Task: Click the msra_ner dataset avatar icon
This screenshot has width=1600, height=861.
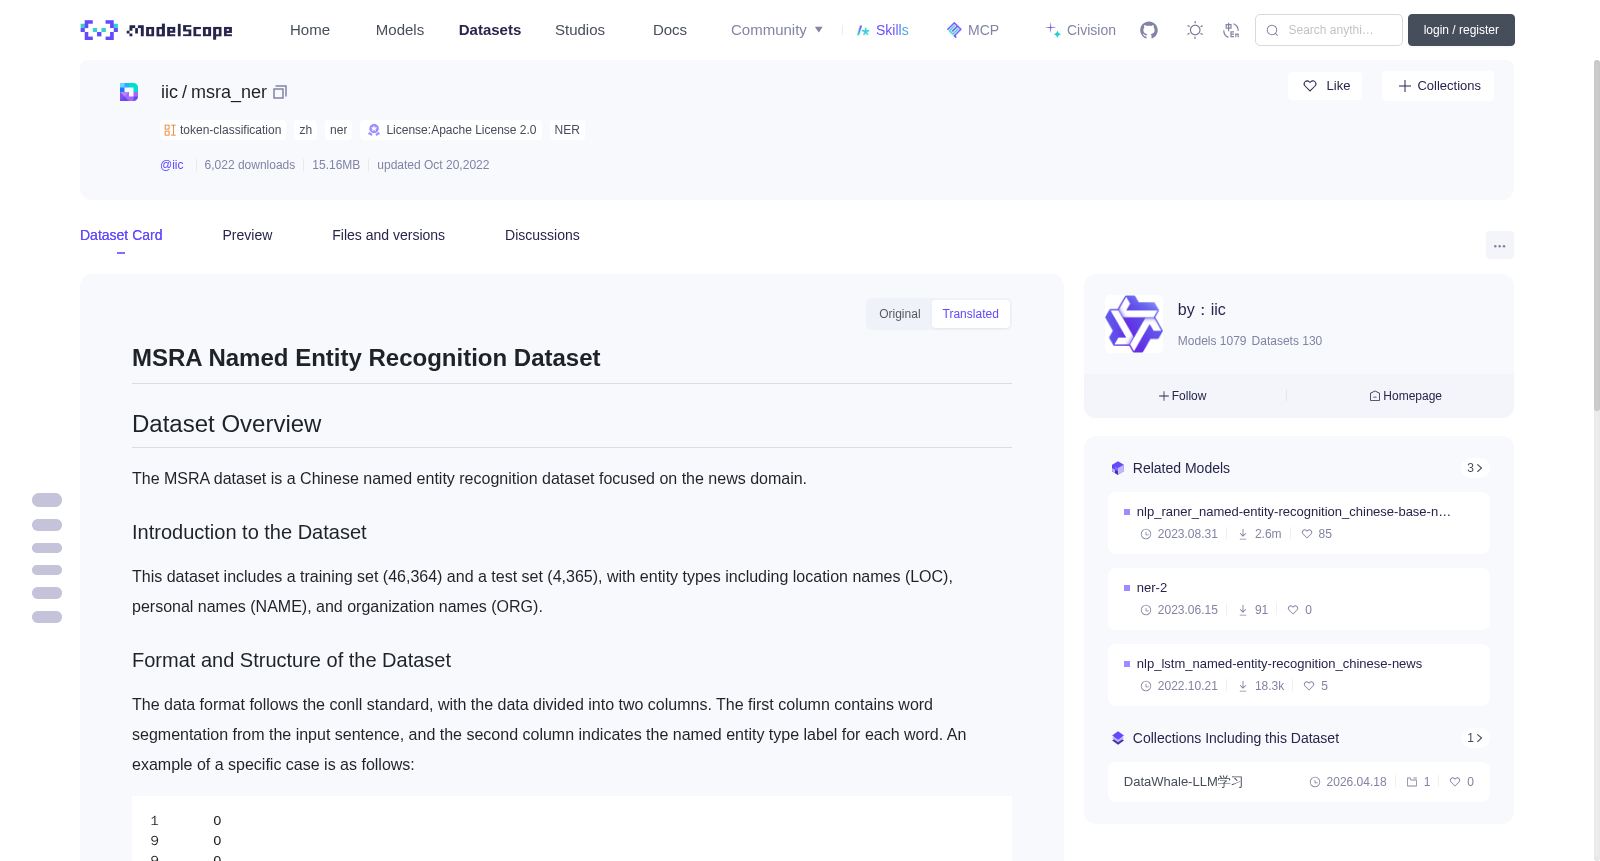Action: pos(129,92)
